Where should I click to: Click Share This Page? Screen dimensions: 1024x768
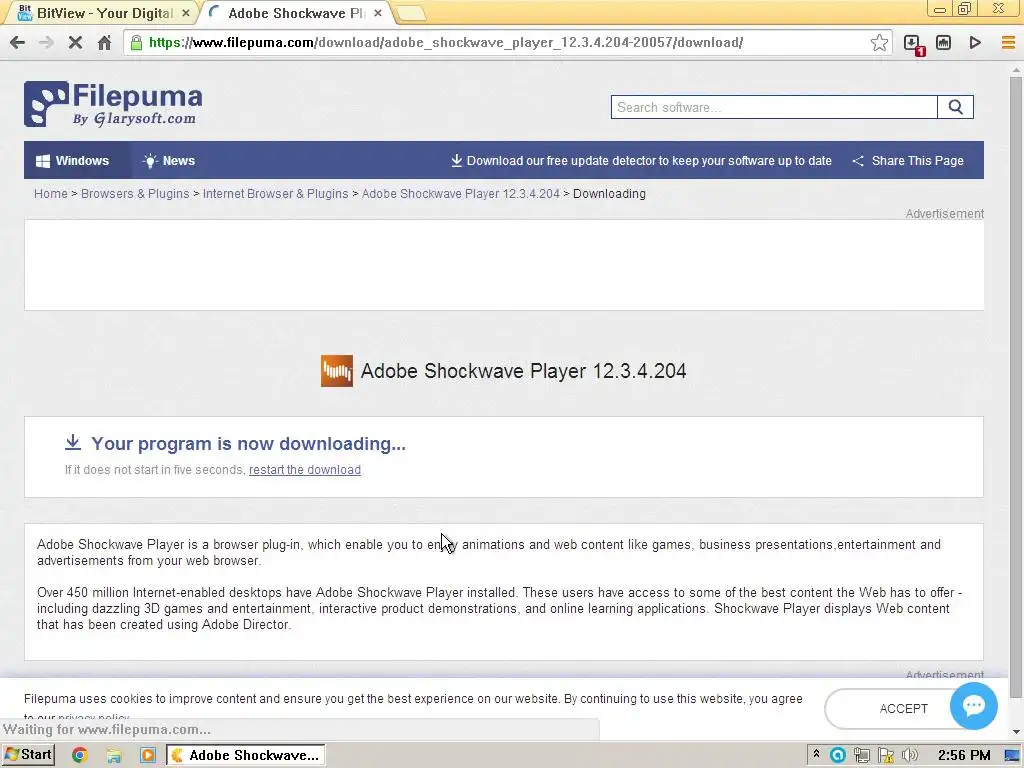click(908, 161)
